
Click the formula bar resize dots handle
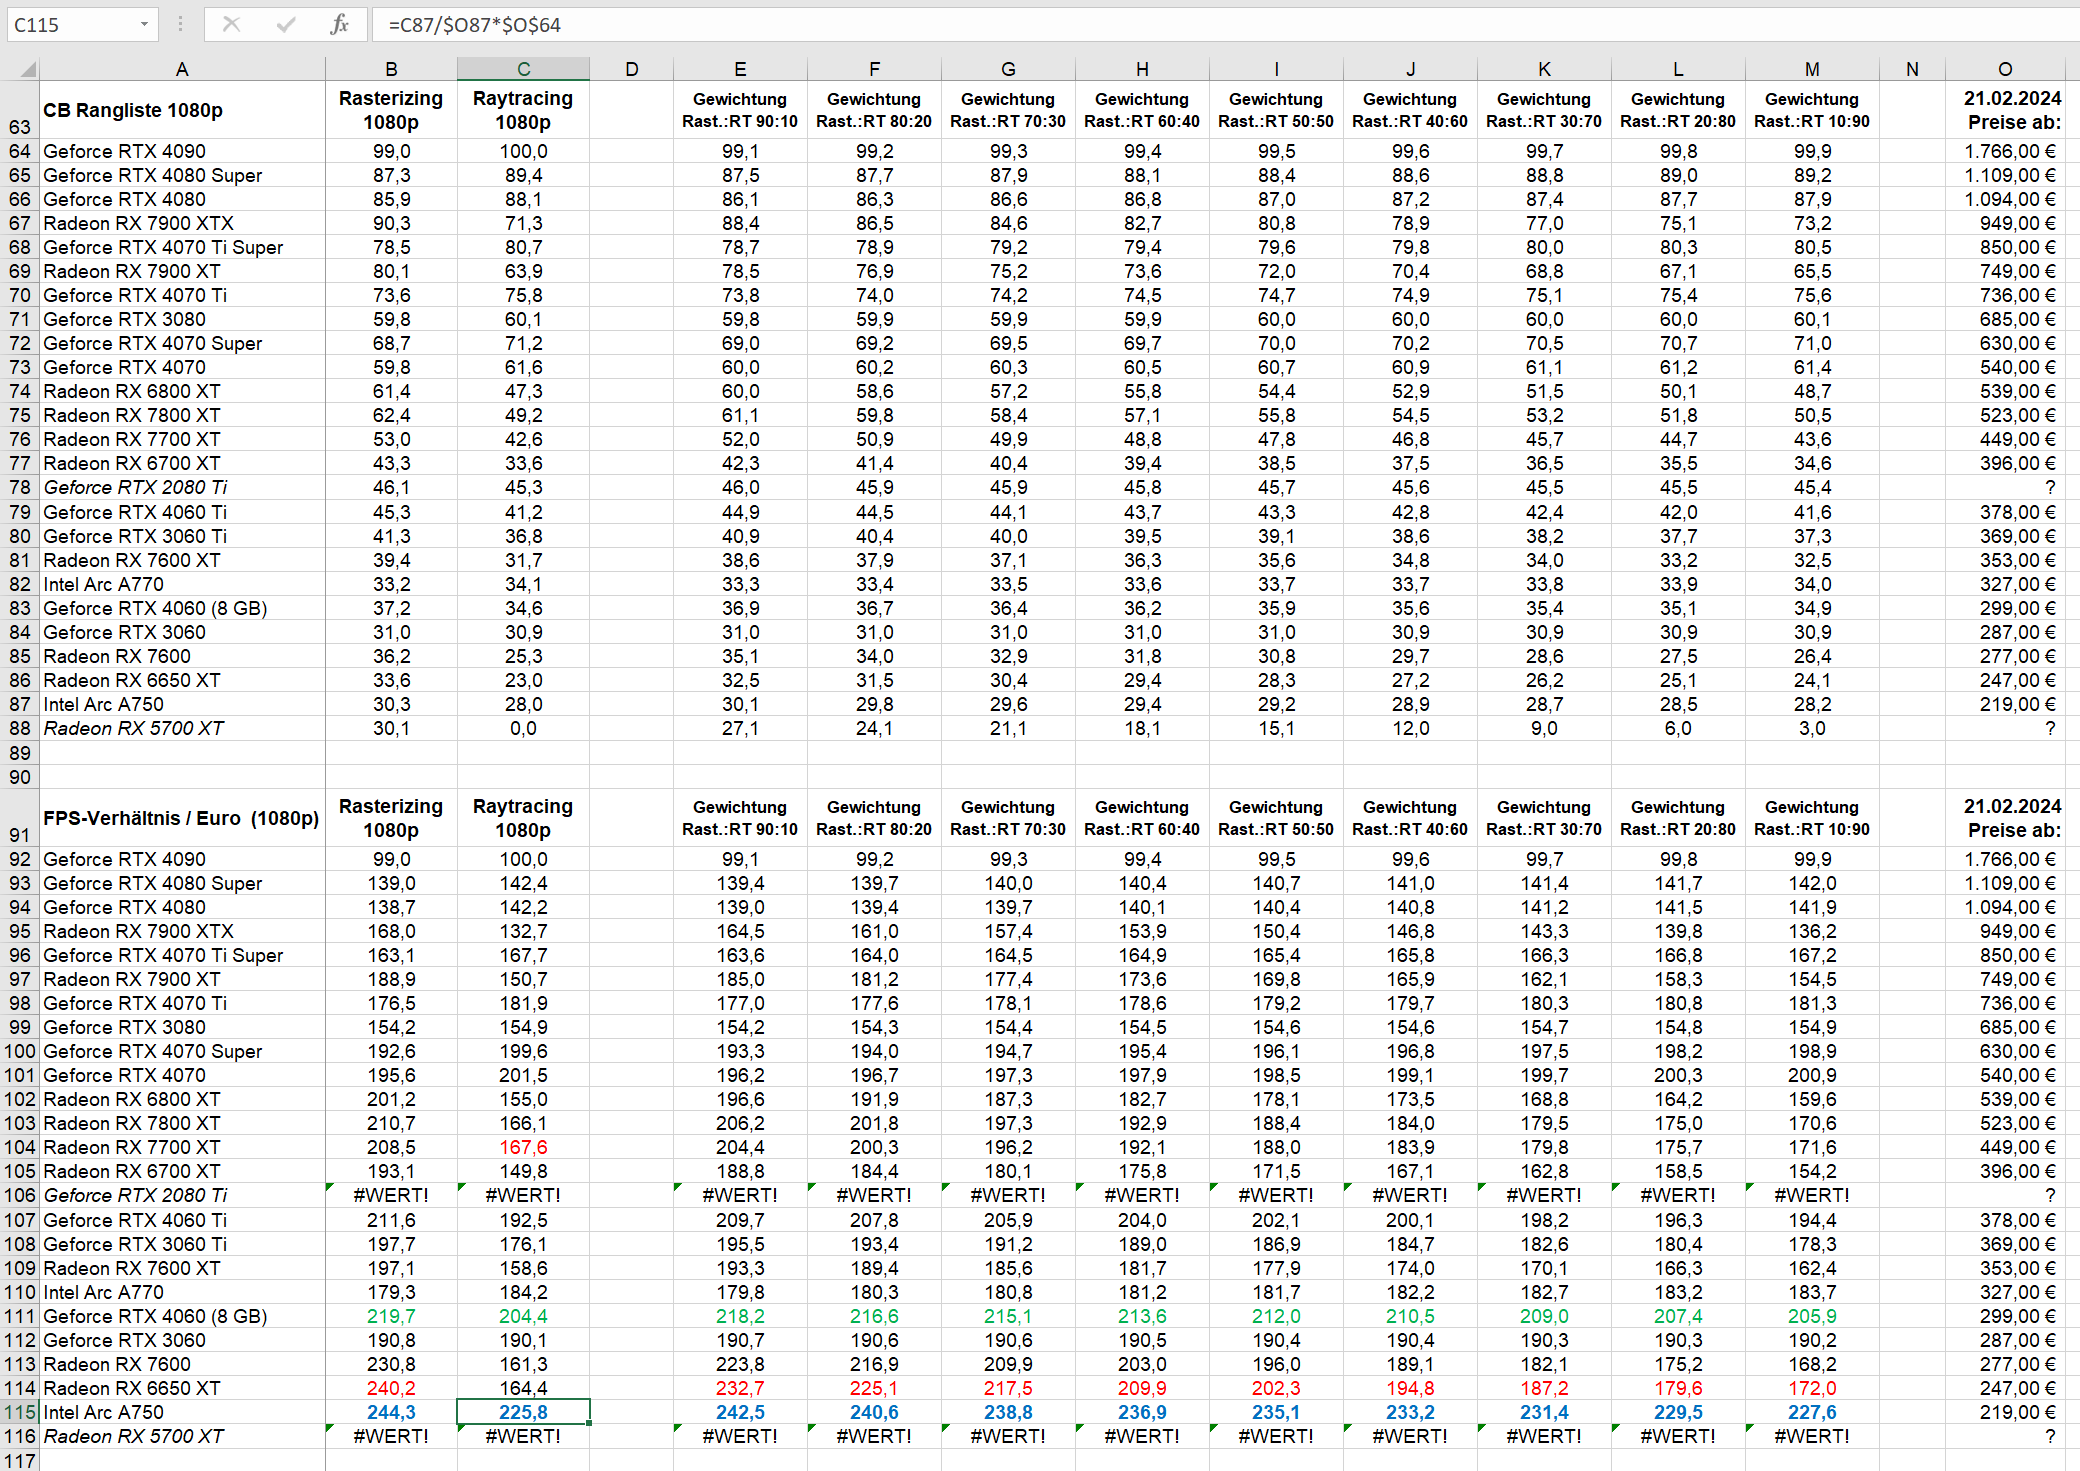click(x=180, y=24)
